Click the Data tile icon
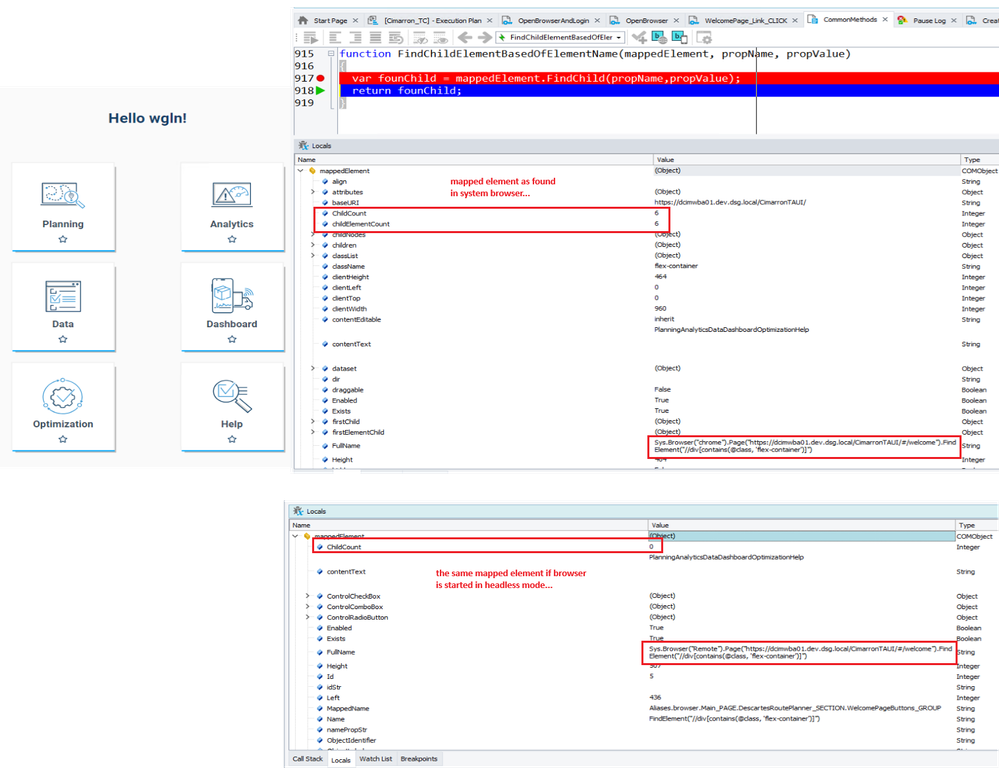Screen dimensions: 999x779 coord(62,296)
